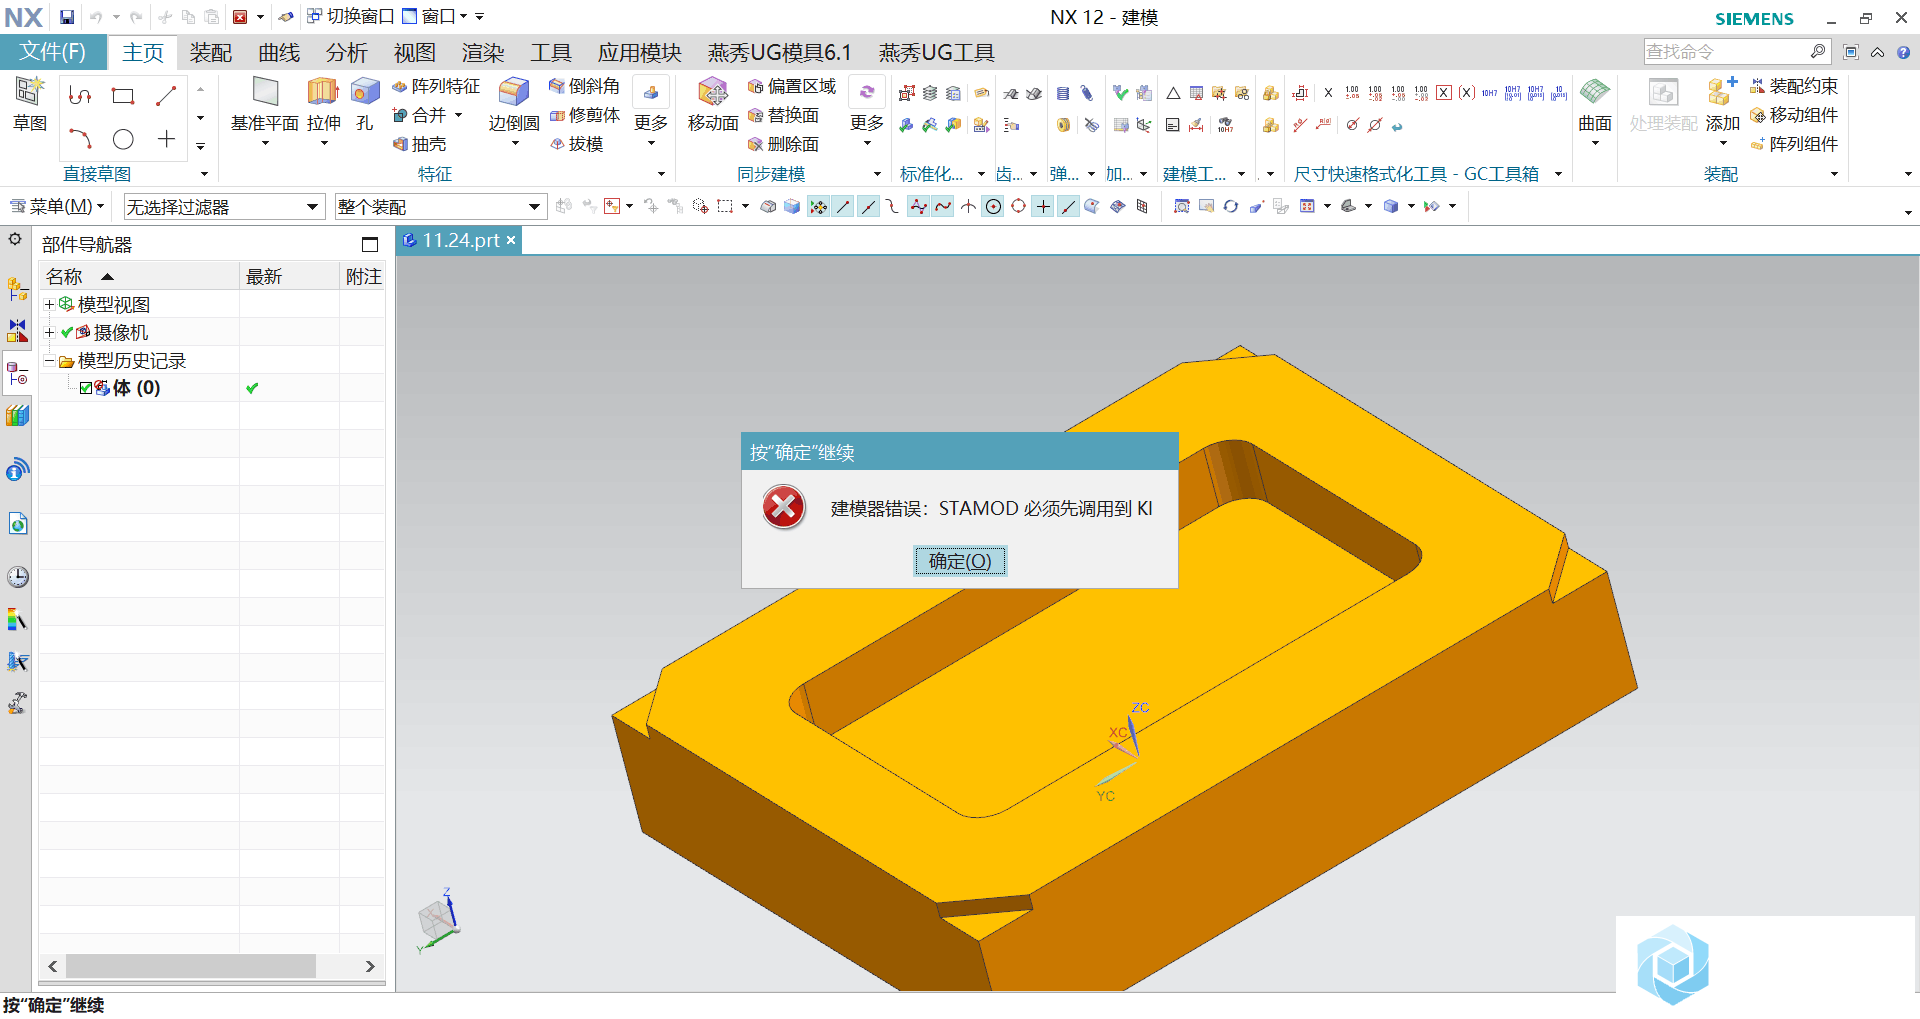Image resolution: width=1920 pixels, height=1019 pixels.
Task: Select the Line sketch tool
Action: coord(166,96)
